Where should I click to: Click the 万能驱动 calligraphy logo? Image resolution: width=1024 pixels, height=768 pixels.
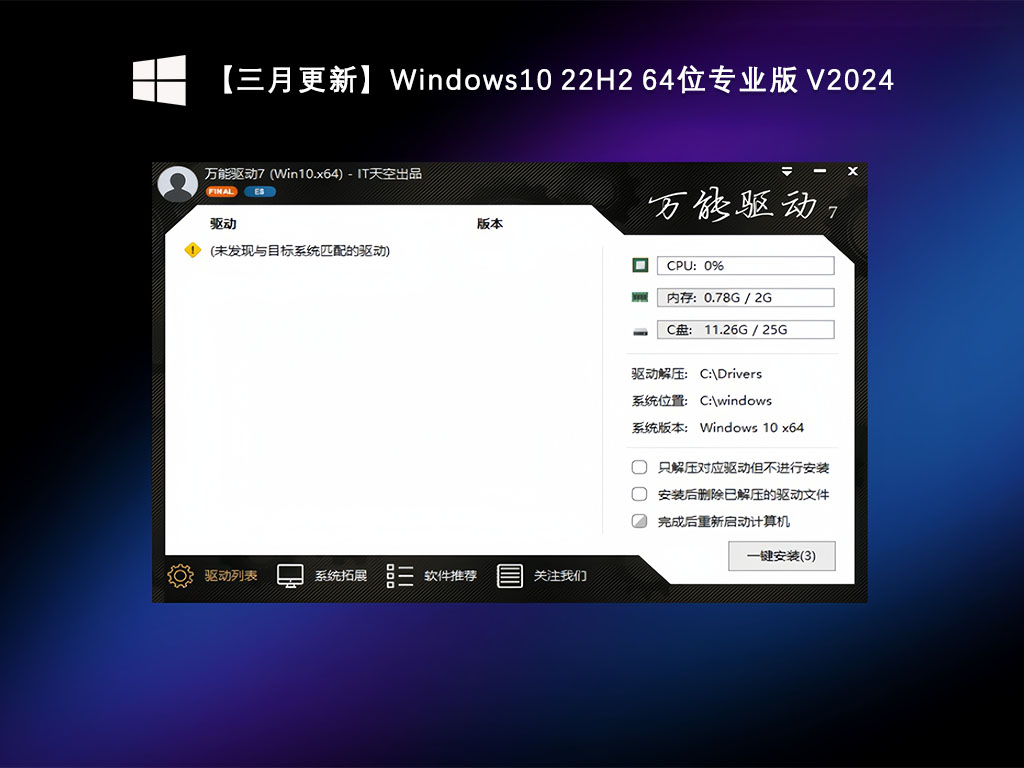[743, 205]
